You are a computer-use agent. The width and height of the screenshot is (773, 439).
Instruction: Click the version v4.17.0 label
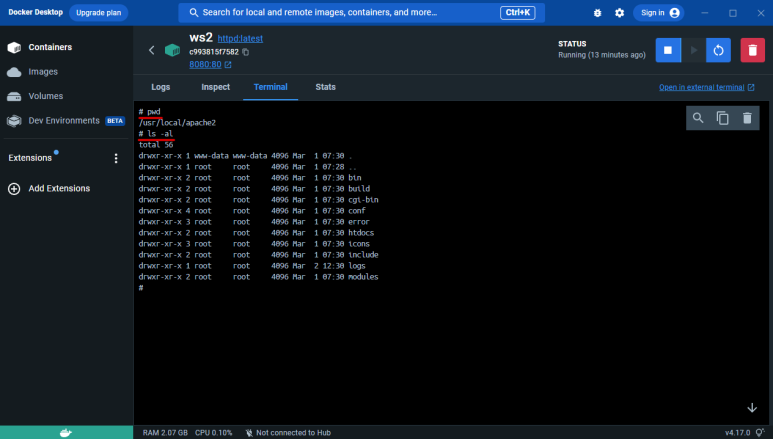click(x=738, y=433)
